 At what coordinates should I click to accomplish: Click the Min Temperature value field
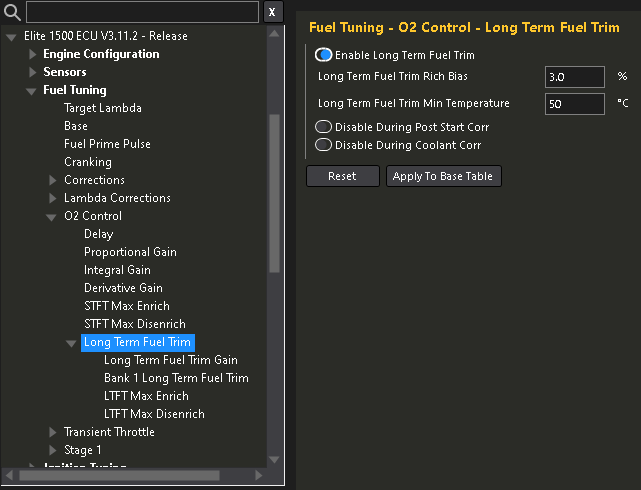(574, 104)
